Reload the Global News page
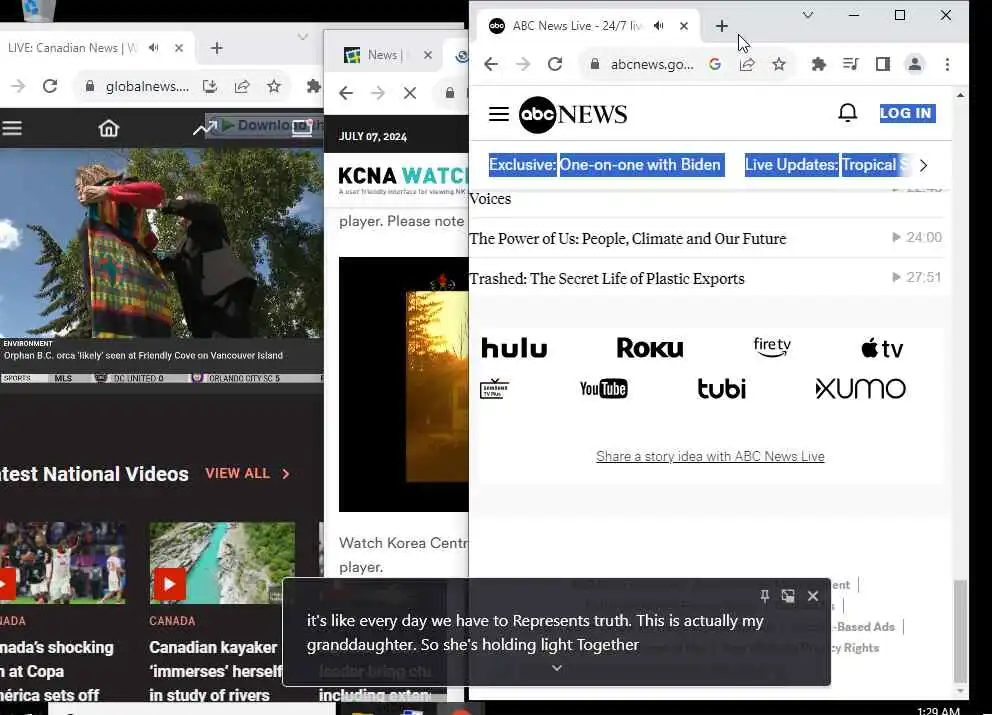The width and height of the screenshot is (992, 715). 50,86
